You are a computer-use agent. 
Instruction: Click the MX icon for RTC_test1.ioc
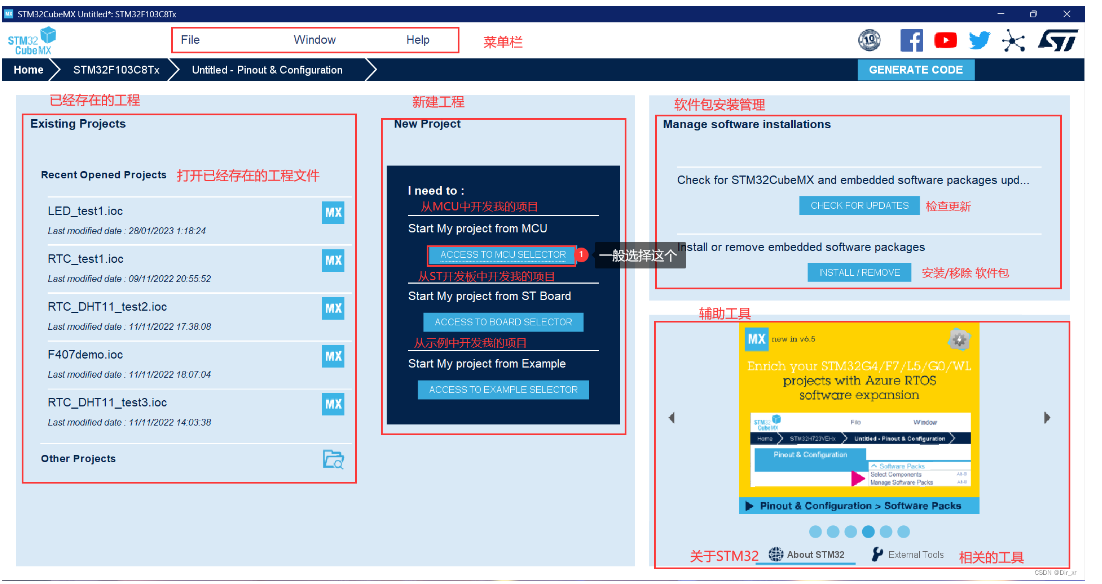click(x=333, y=260)
